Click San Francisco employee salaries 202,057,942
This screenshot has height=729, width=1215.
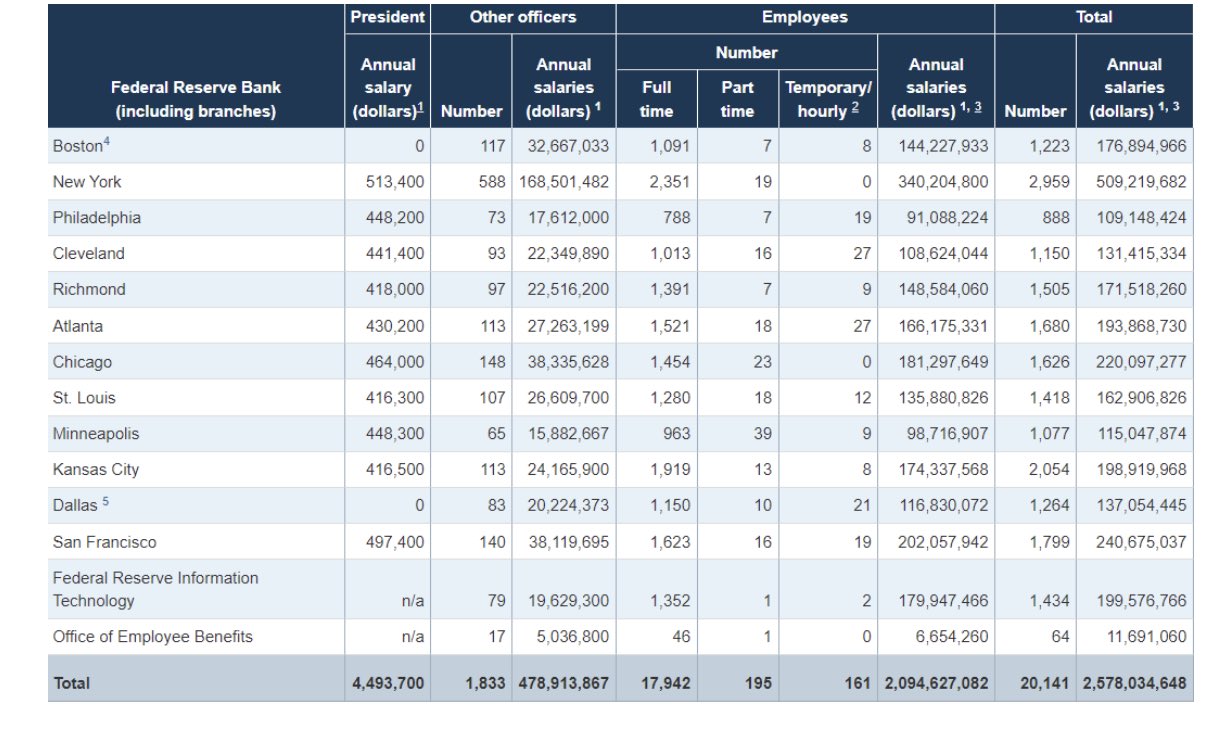click(x=944, y=542)
